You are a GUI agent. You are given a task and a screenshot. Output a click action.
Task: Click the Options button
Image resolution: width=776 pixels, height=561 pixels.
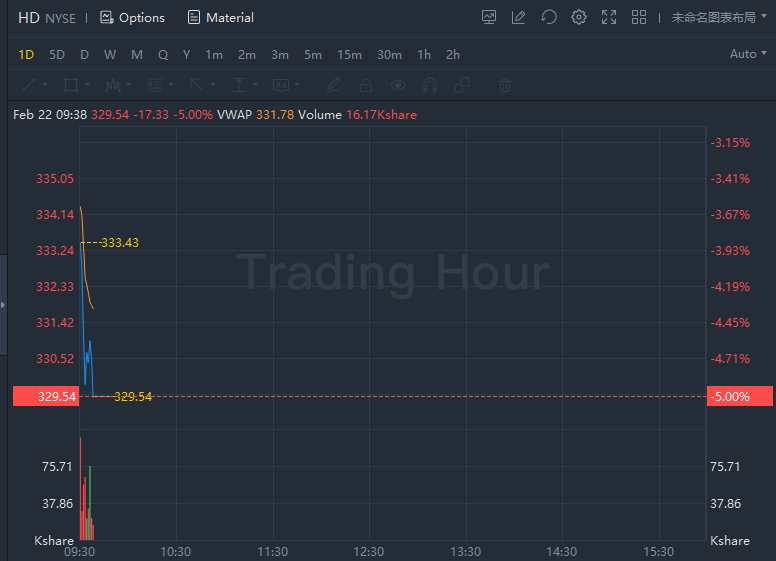coord(132,17)
